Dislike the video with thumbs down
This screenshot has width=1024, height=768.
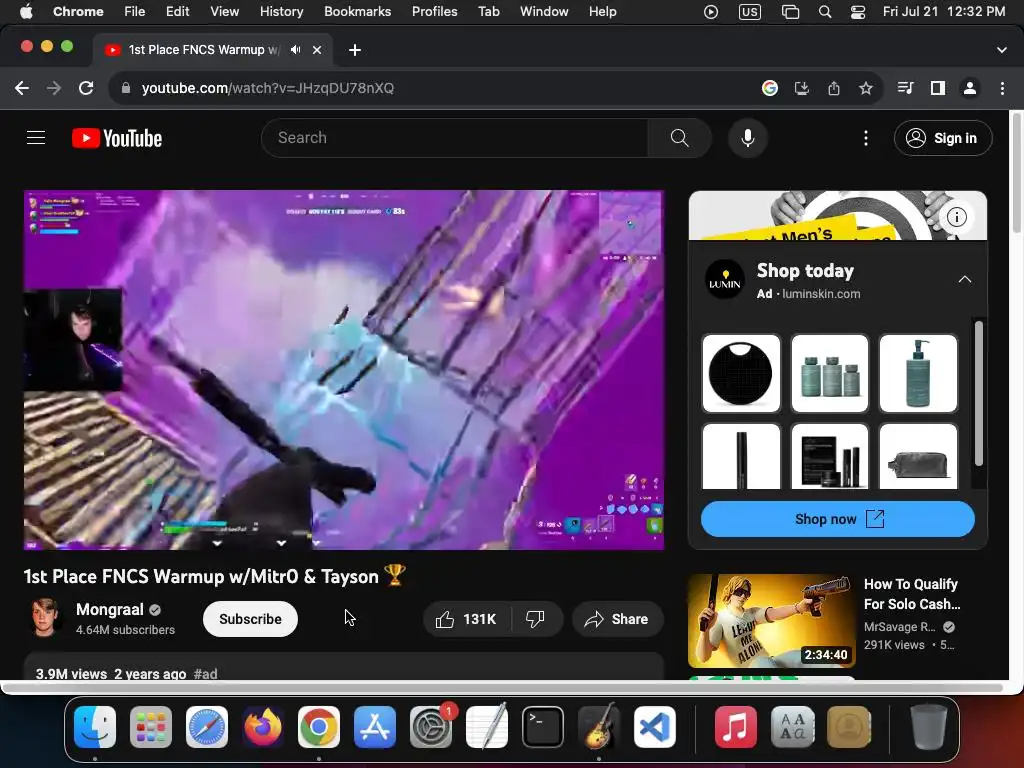(536, 619)
